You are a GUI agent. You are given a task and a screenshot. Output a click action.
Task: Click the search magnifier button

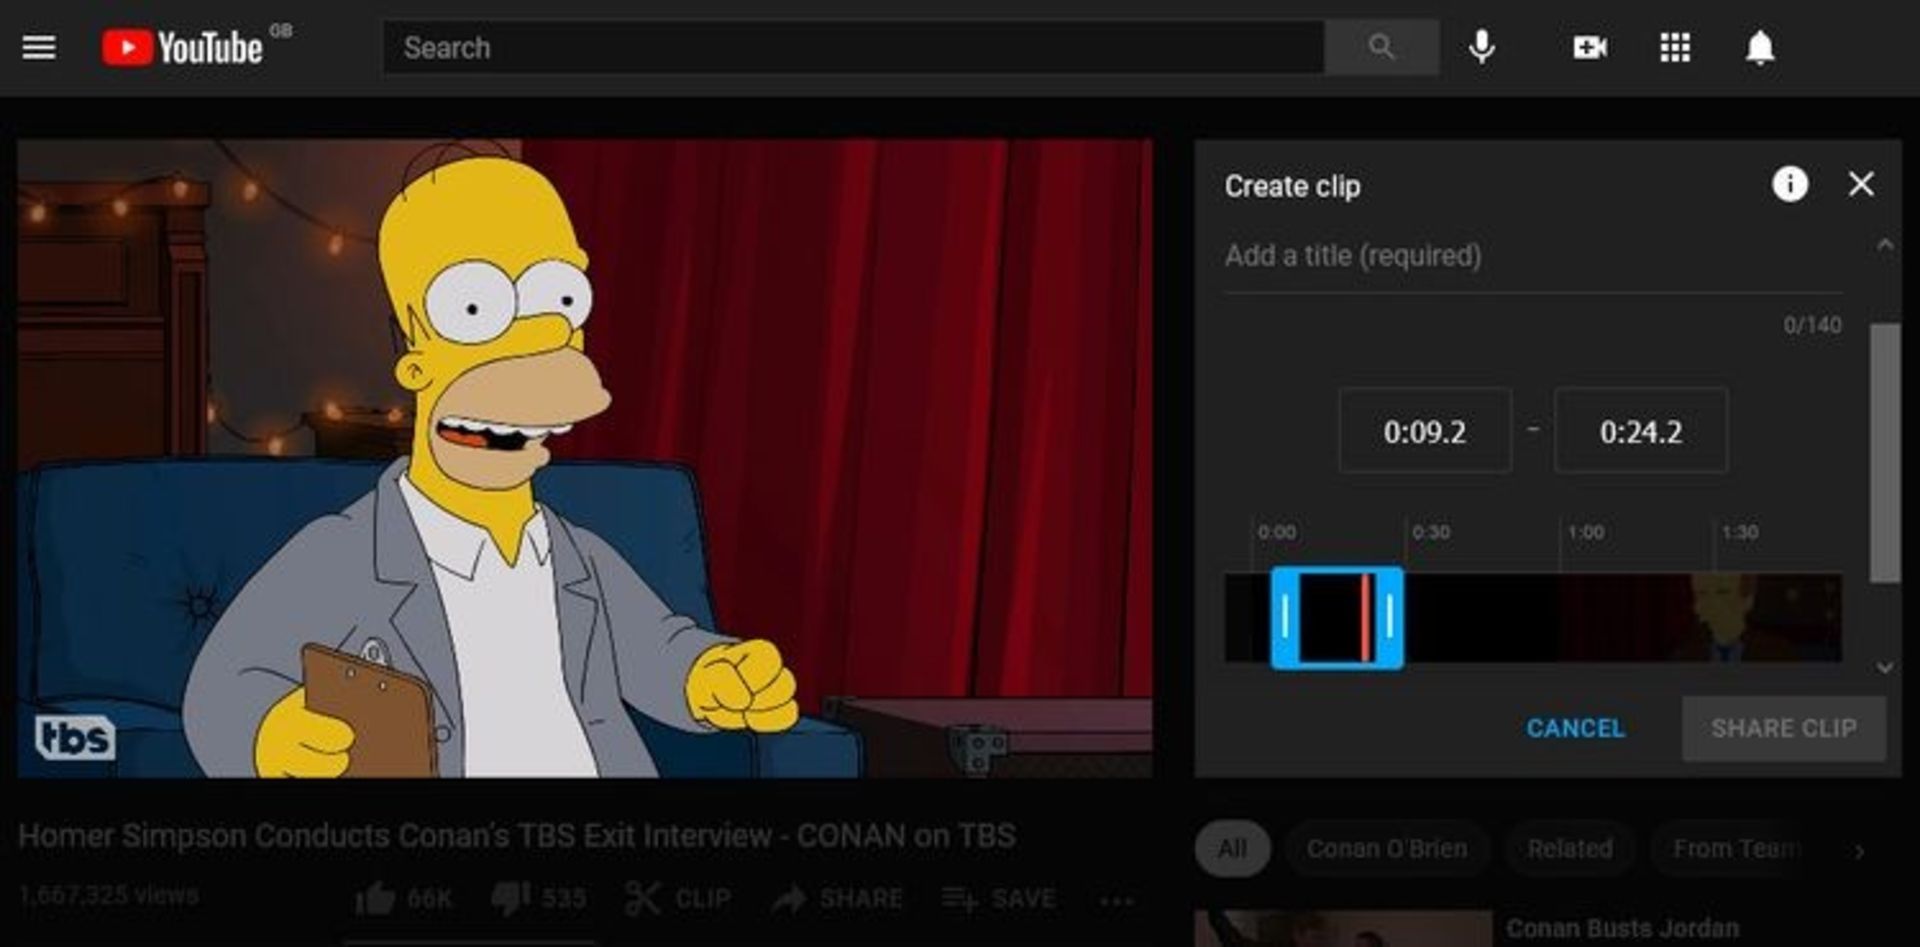click(x=1381, y=47)
